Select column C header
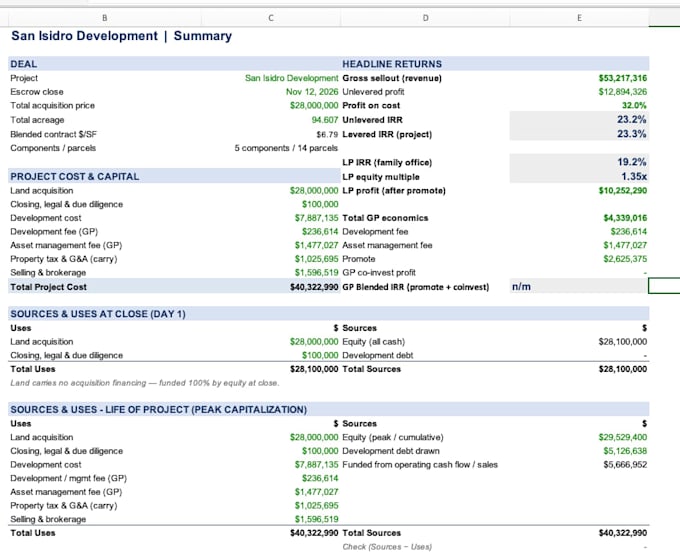Screen dimensions: 680x552 (x=271, y=18)
